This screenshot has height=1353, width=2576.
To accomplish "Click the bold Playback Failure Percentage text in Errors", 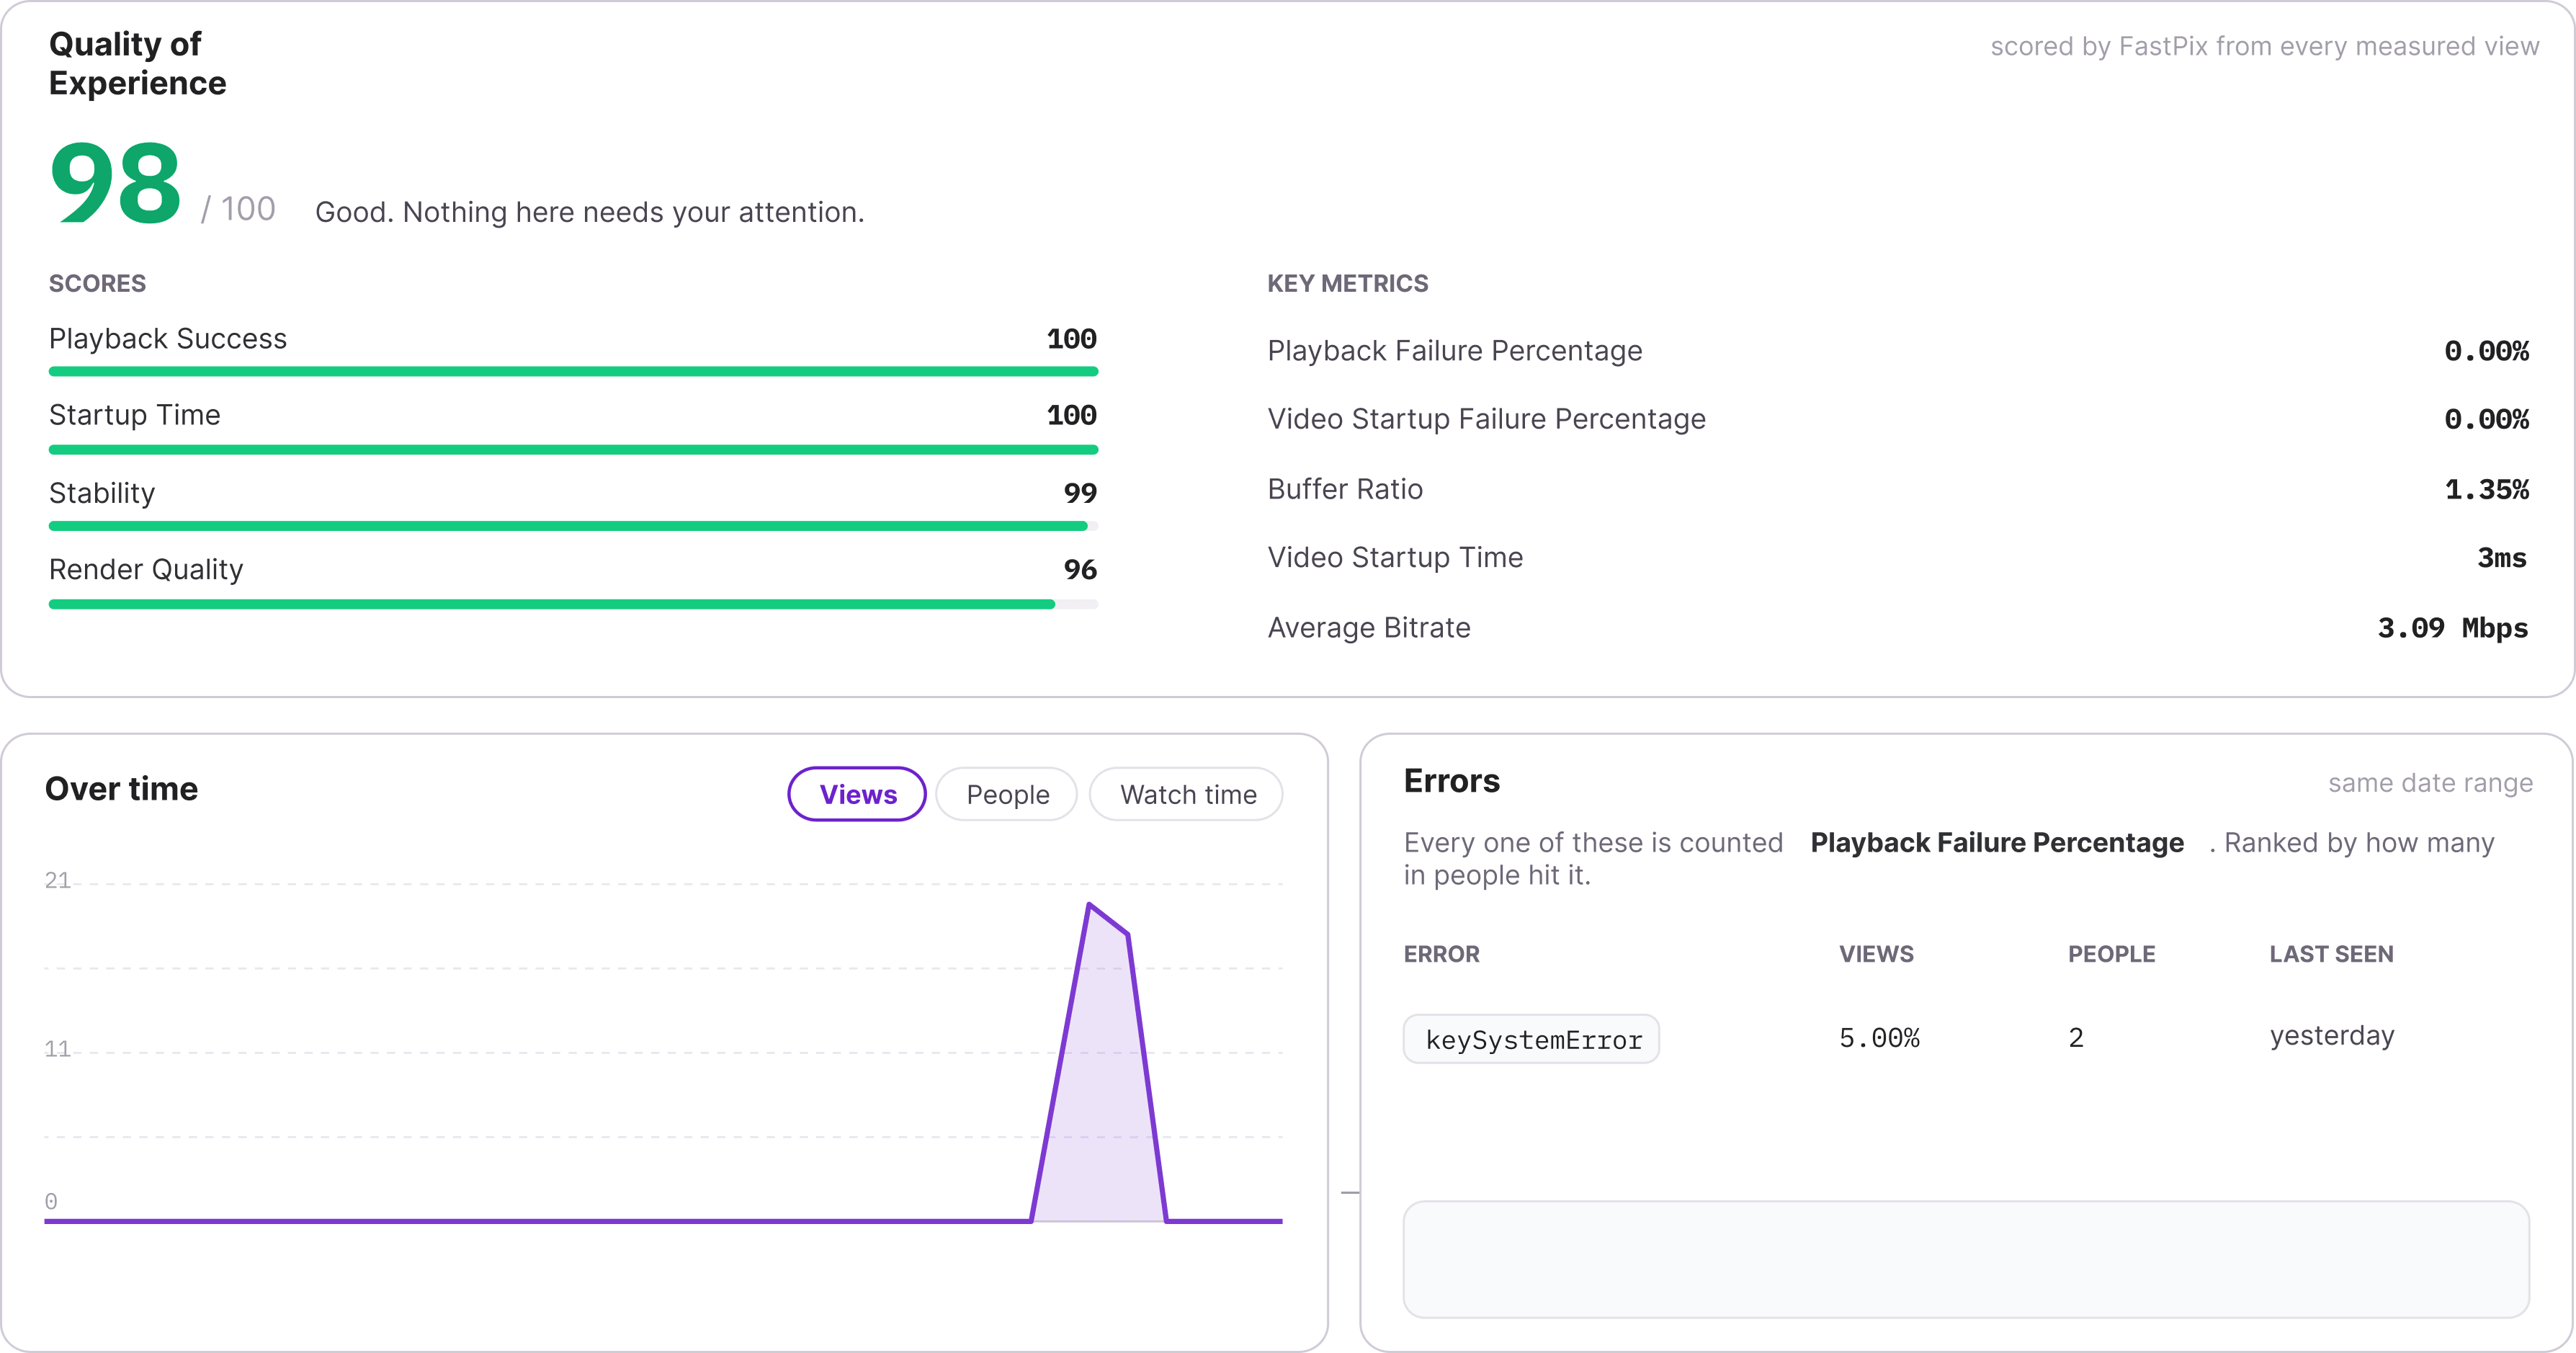I will click(x=1997, y=843).
